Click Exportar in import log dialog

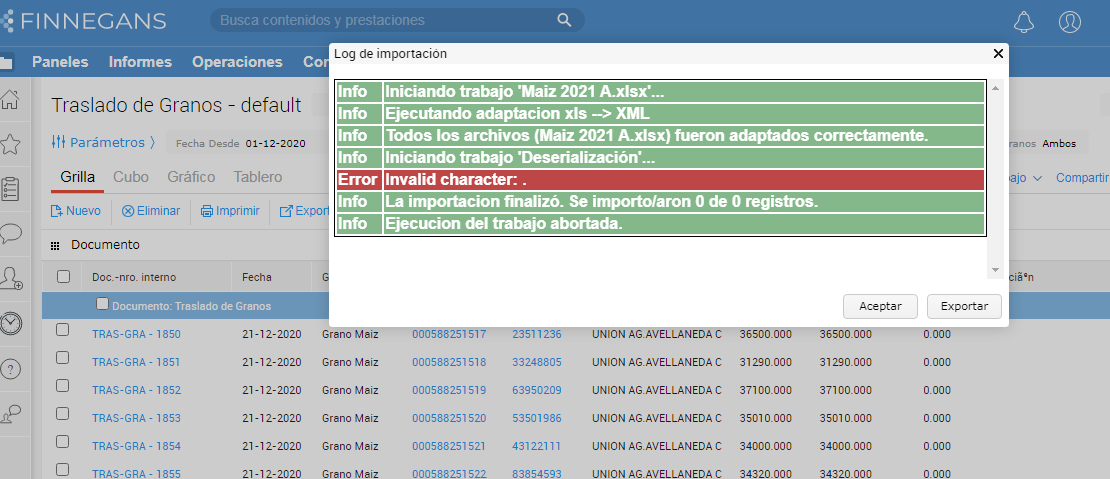[964, 306]
